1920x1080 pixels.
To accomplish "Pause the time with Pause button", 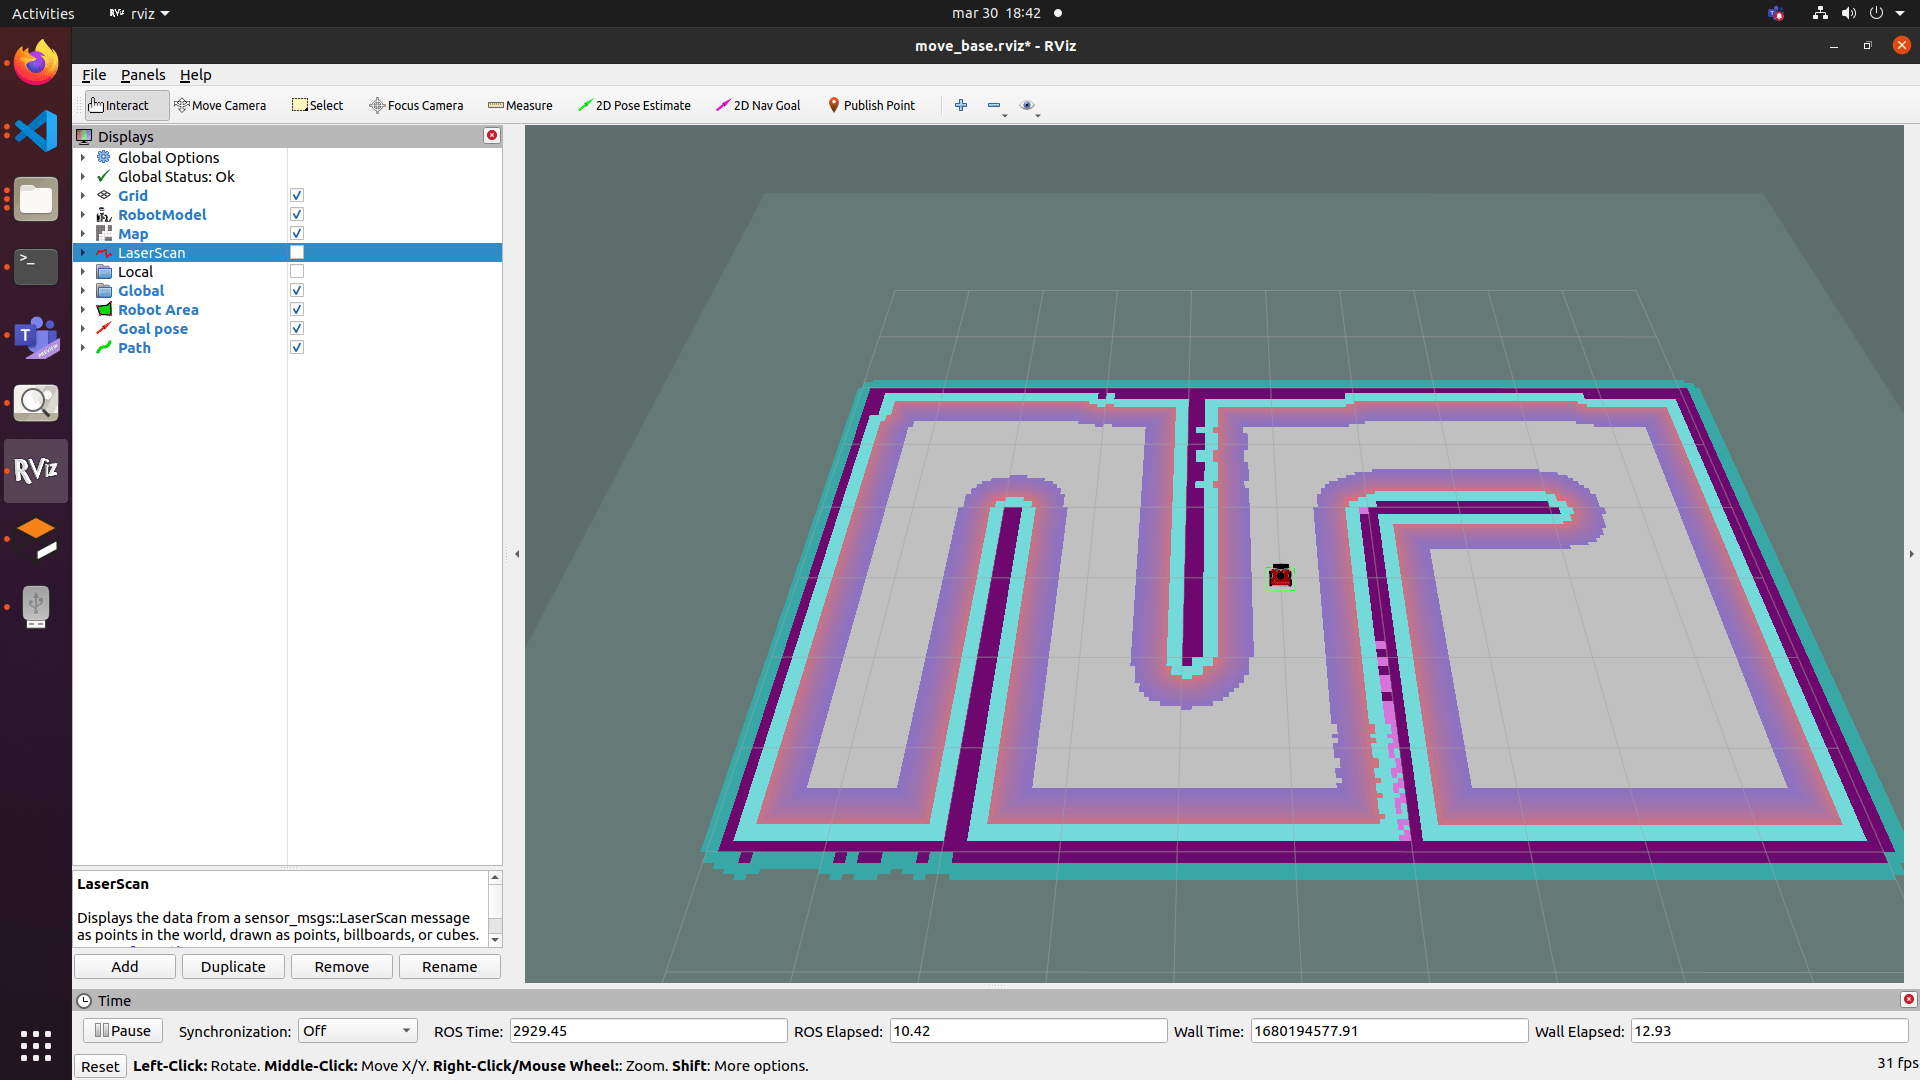I will 123,1031.
